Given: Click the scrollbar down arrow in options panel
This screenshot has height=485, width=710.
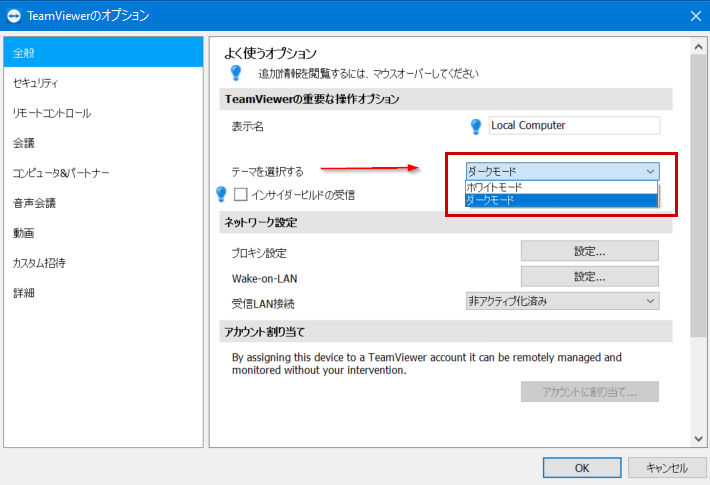Looking at the screenshot, I should [698, 438].
